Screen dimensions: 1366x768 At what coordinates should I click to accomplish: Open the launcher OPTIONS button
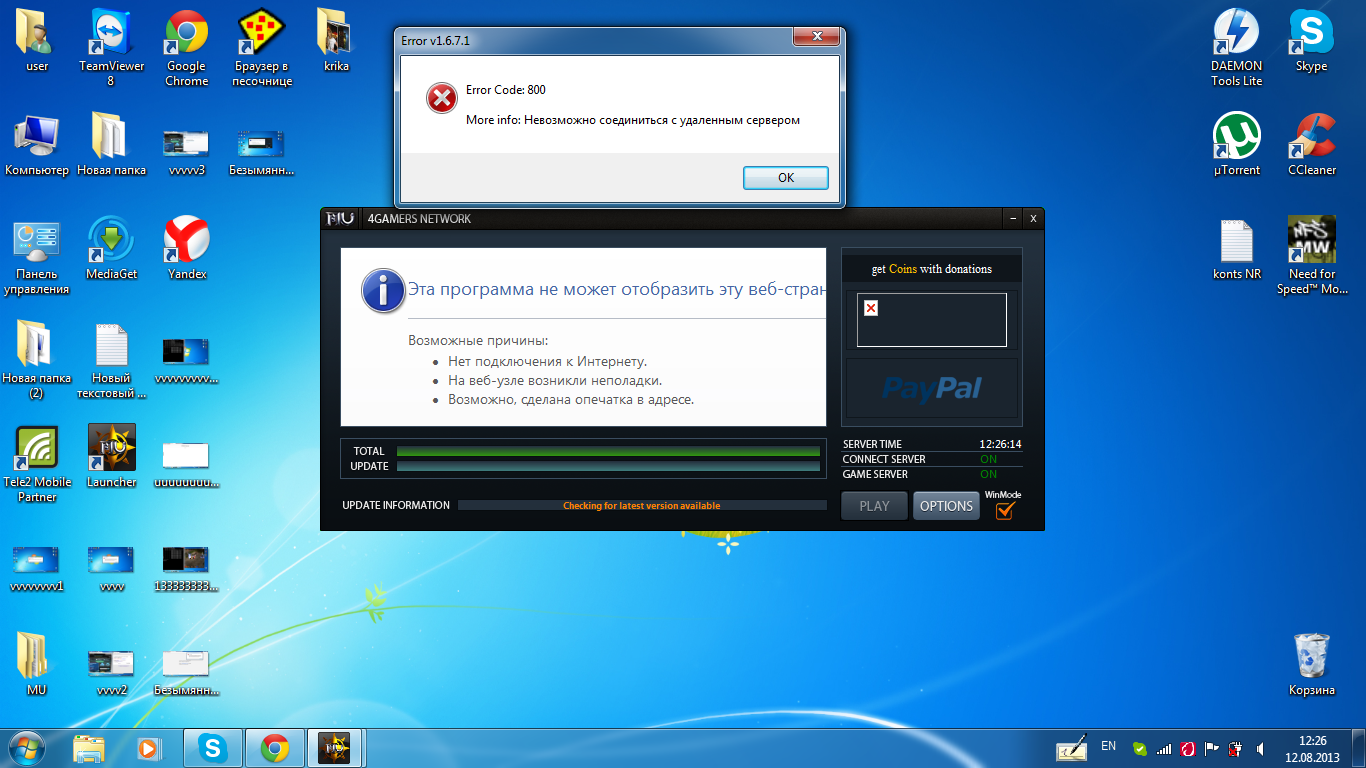point(946,506)
